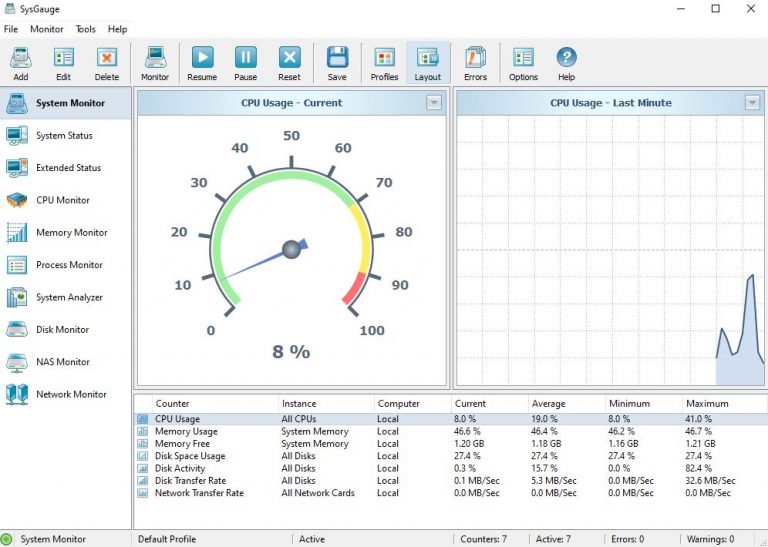Open the Options toolbar icon

coord(523,63)
